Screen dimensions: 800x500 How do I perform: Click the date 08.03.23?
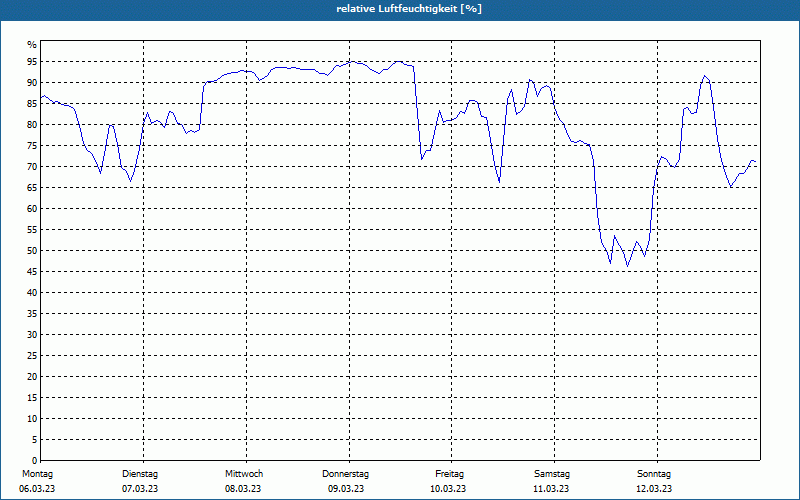coord(243,489)
